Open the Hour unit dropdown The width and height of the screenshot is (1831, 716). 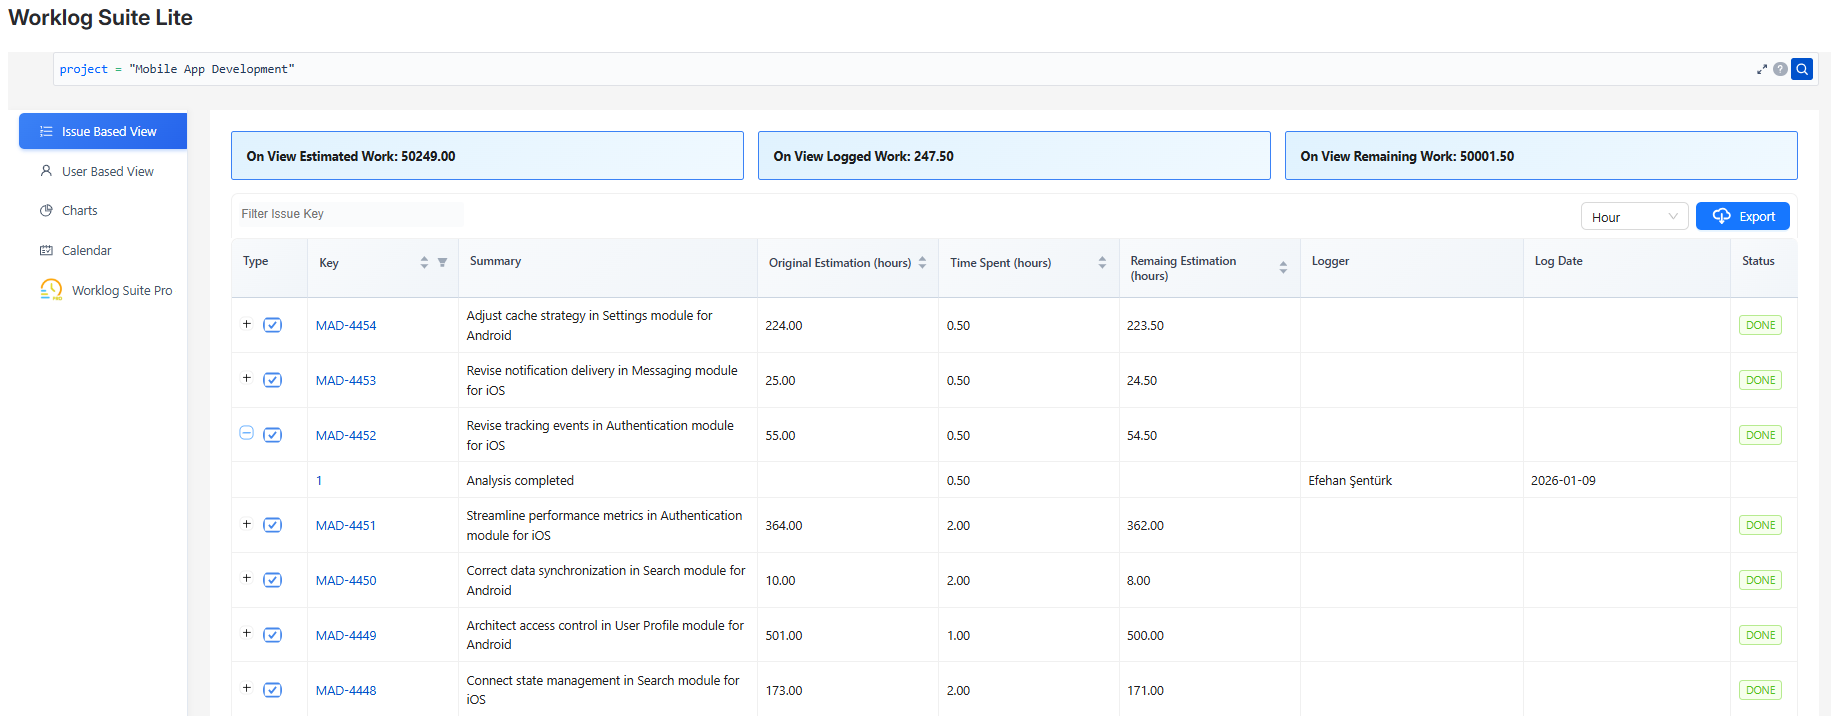pos(1634,217)
